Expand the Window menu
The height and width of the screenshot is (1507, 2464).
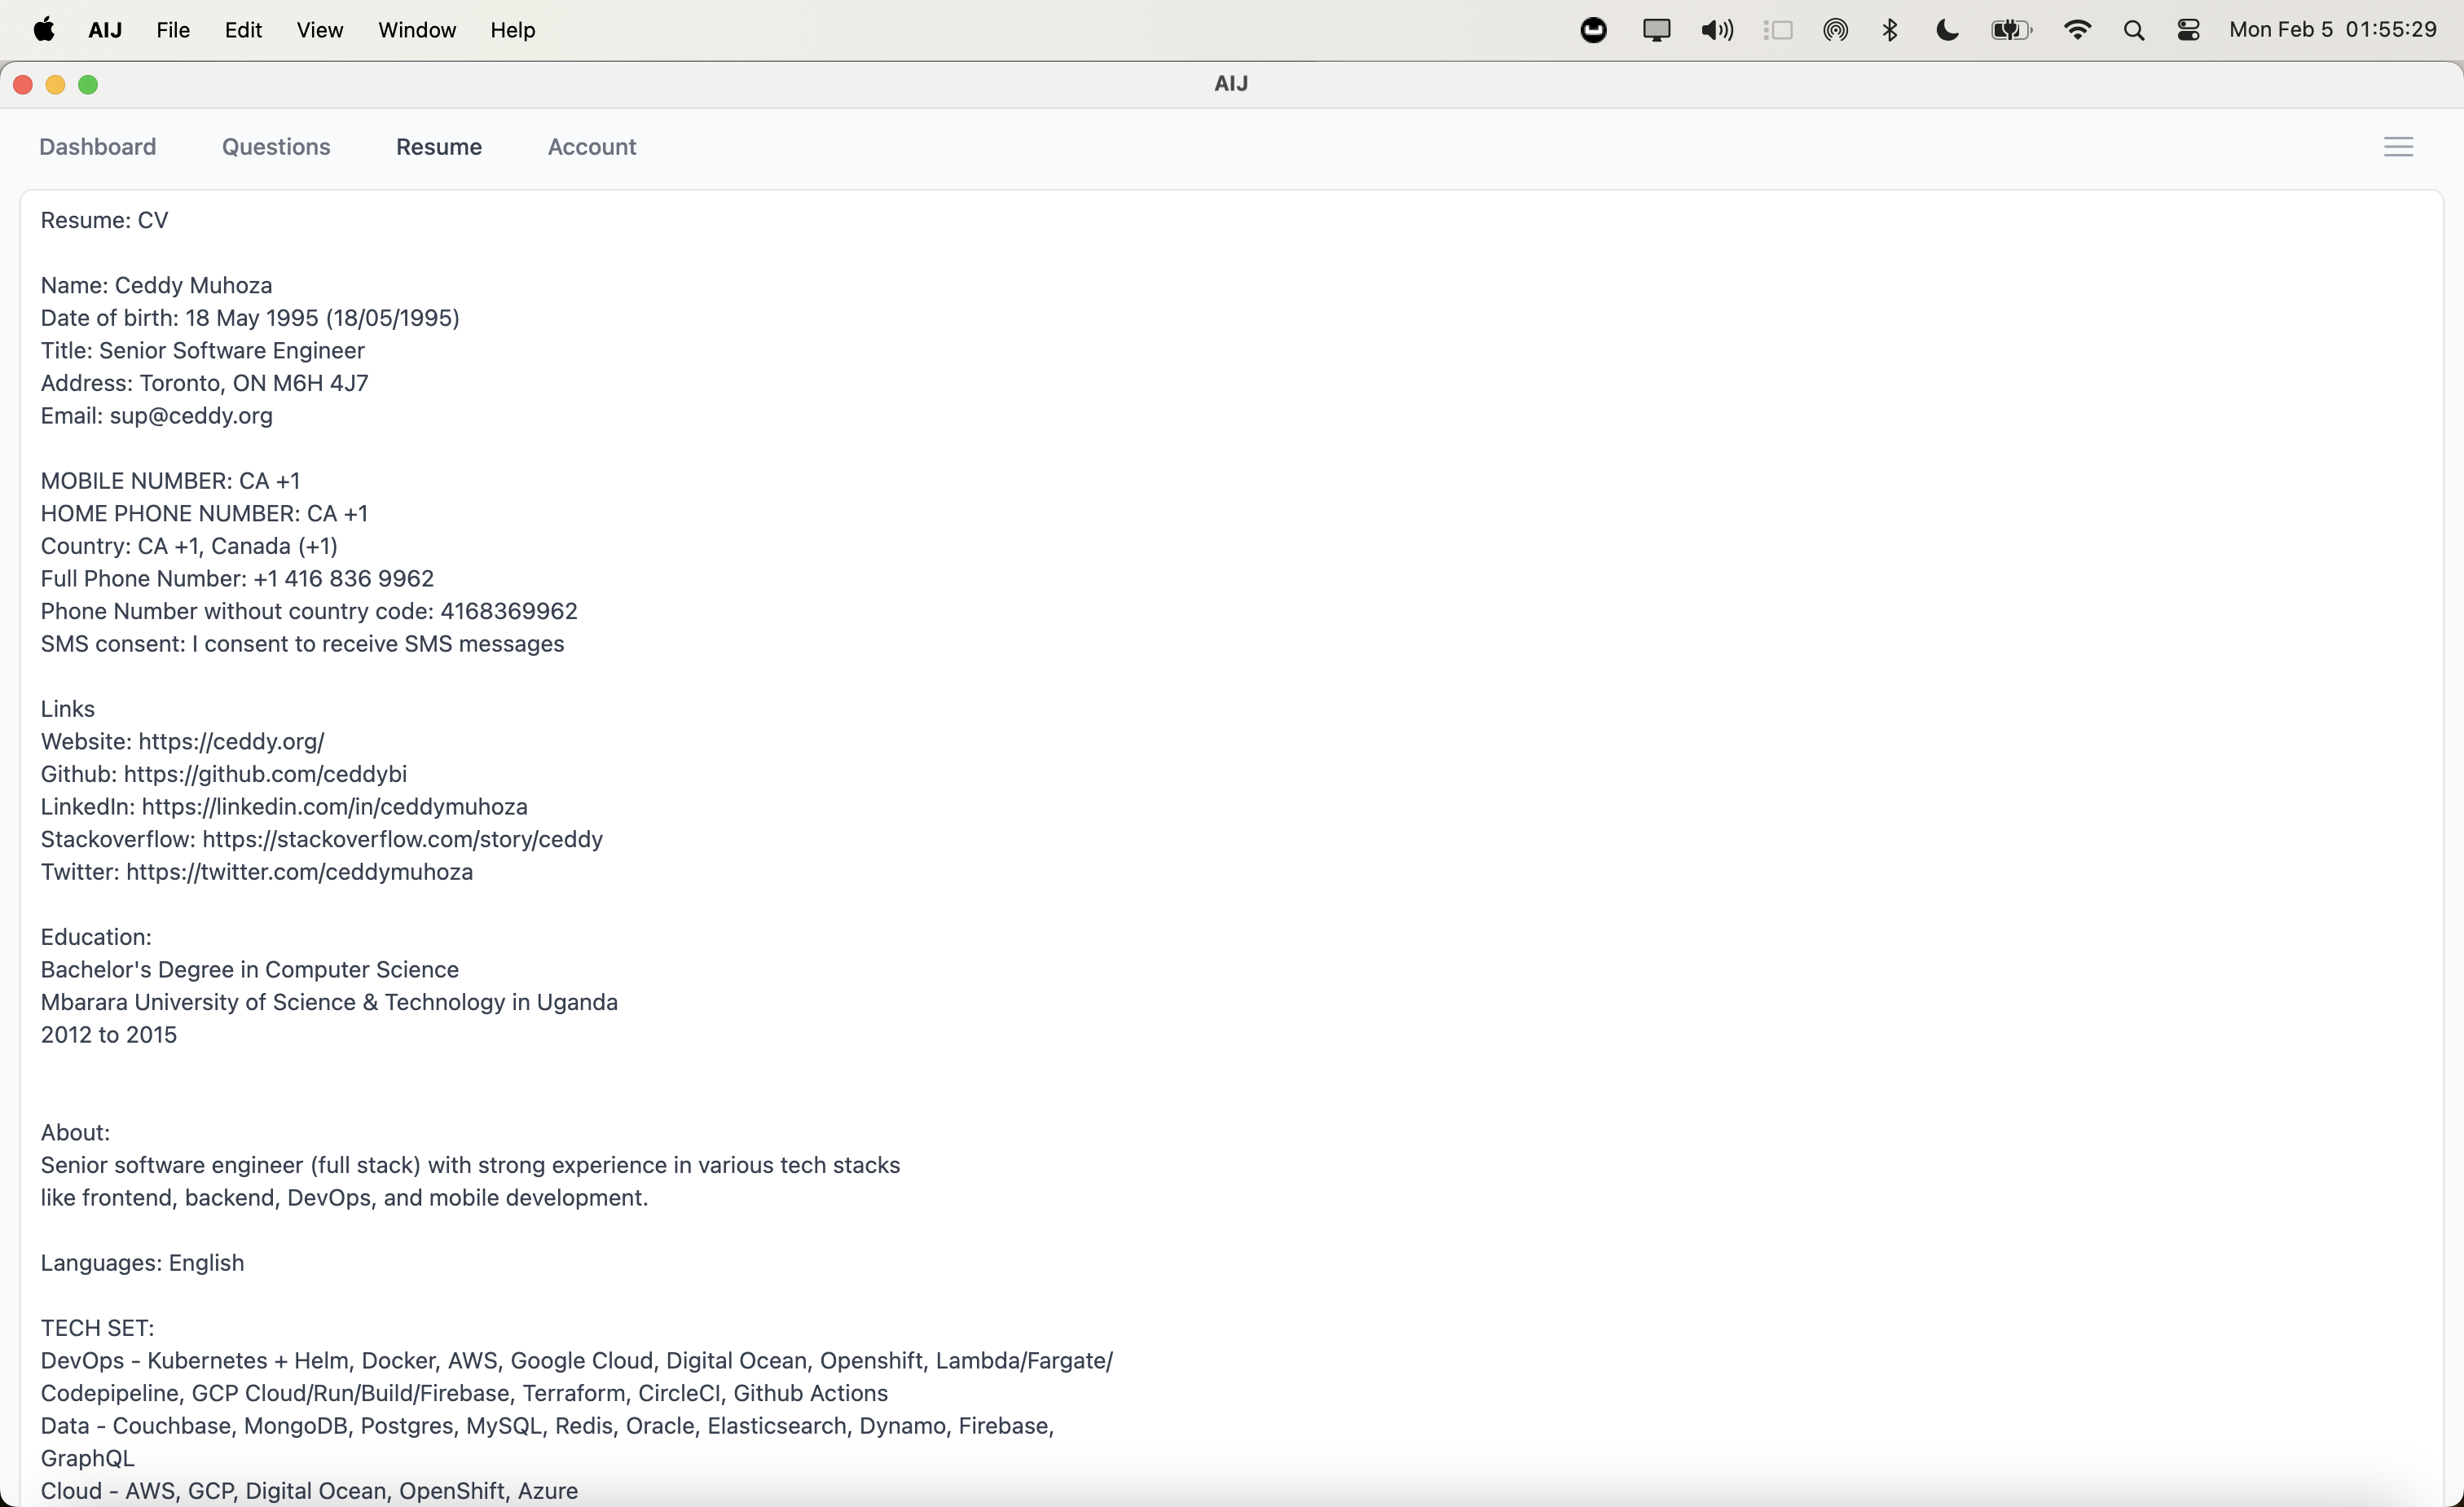(x=417, y=30)
